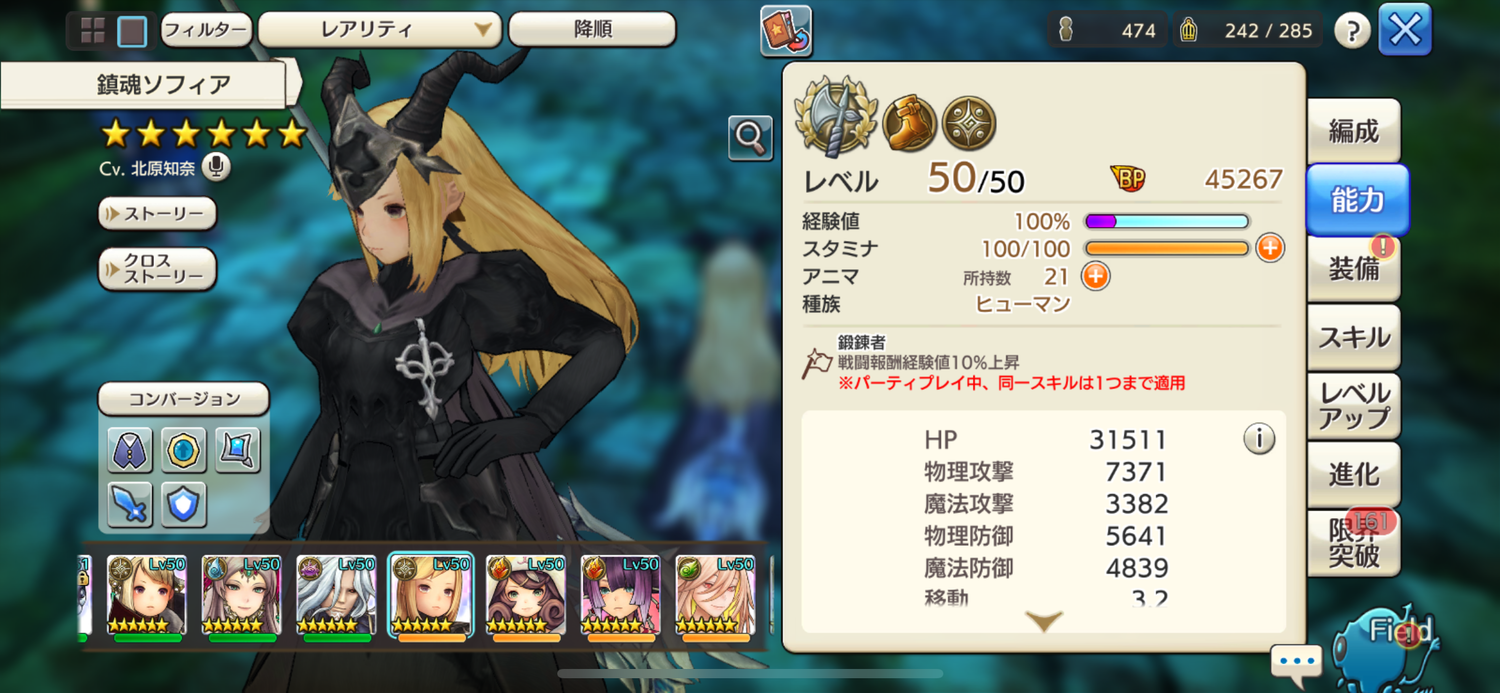Switch to single-unit view layout

pos(132,31)
